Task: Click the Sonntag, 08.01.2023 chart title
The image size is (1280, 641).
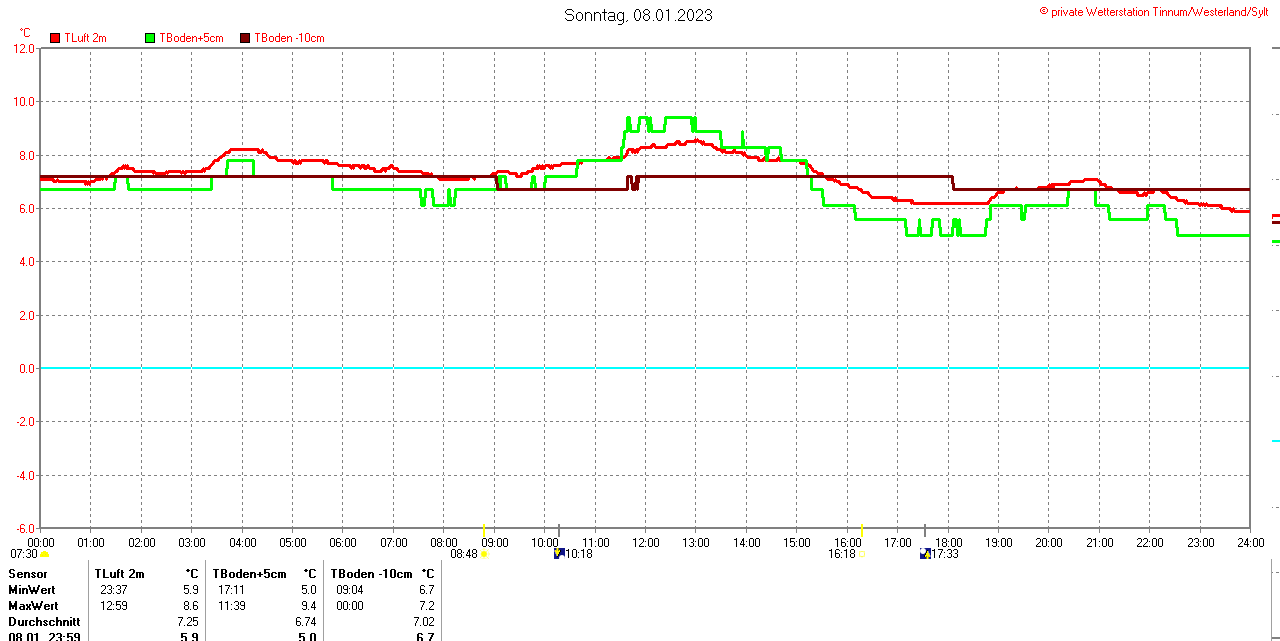Action: coord(638,15)
